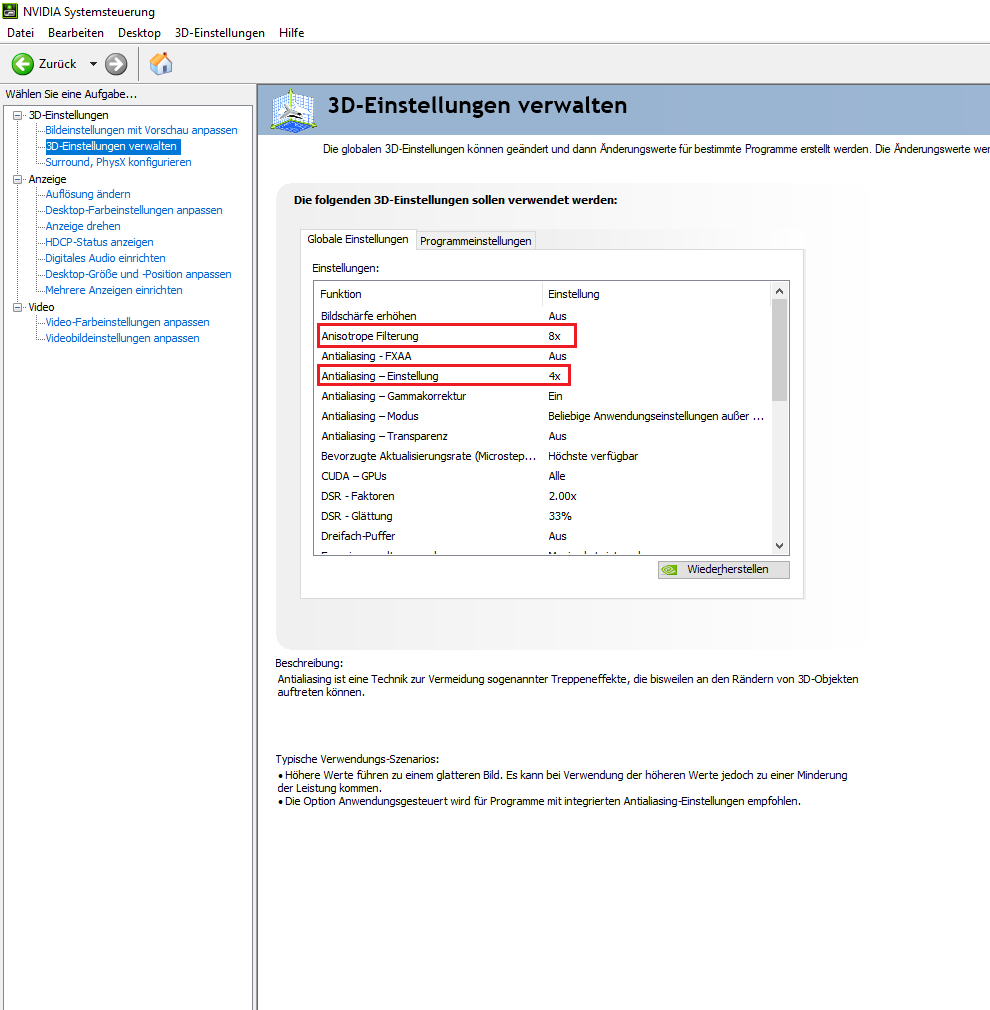The image size is (990, 1010).
Task: Select Bevorzugte Aktualisierungsrate row
Action: pos(542,456)
